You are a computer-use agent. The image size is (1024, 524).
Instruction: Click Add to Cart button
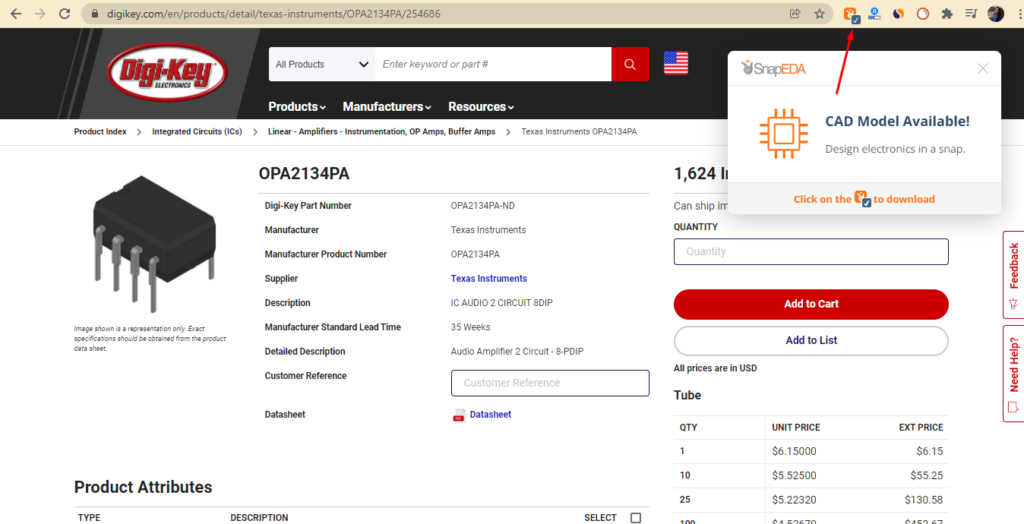click(x=811, y=304)
